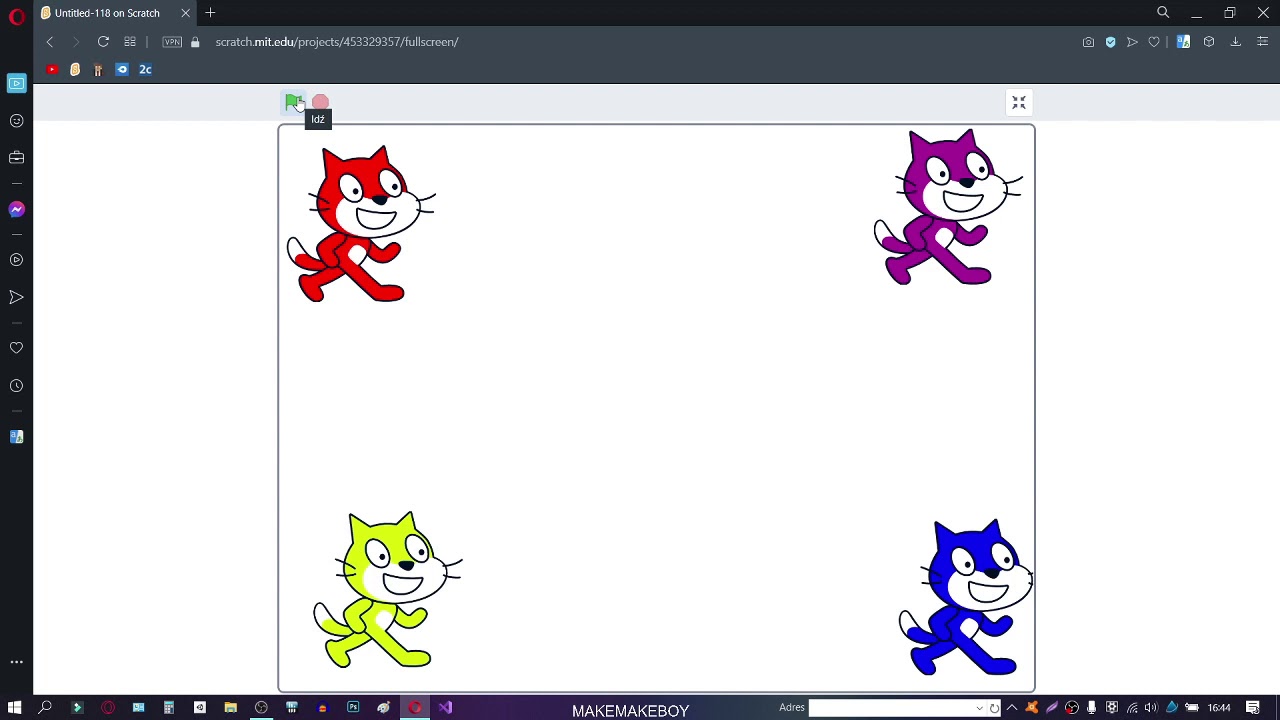
Task: Click the MAKEMAKEBOY taskbar label
Action: click(x=630, y=711)
